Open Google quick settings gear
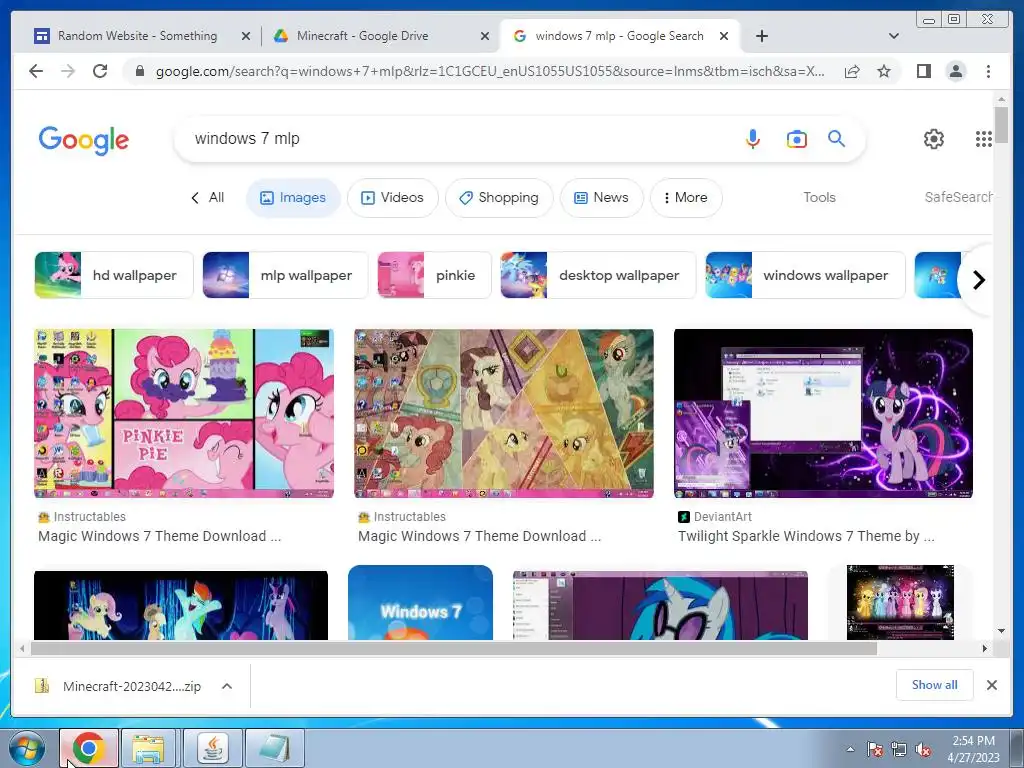1024x768 pixels. pos(934,138)
